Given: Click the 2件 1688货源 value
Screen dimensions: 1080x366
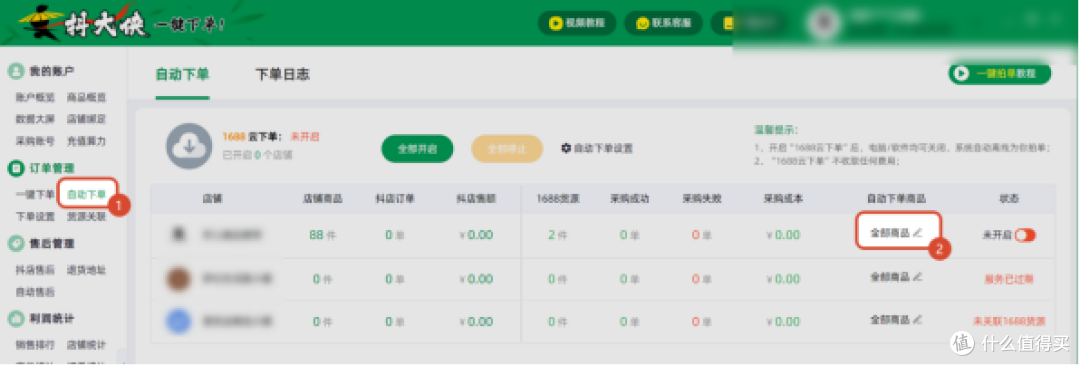Looking at the screenshot, I should (x=557, y=235).
